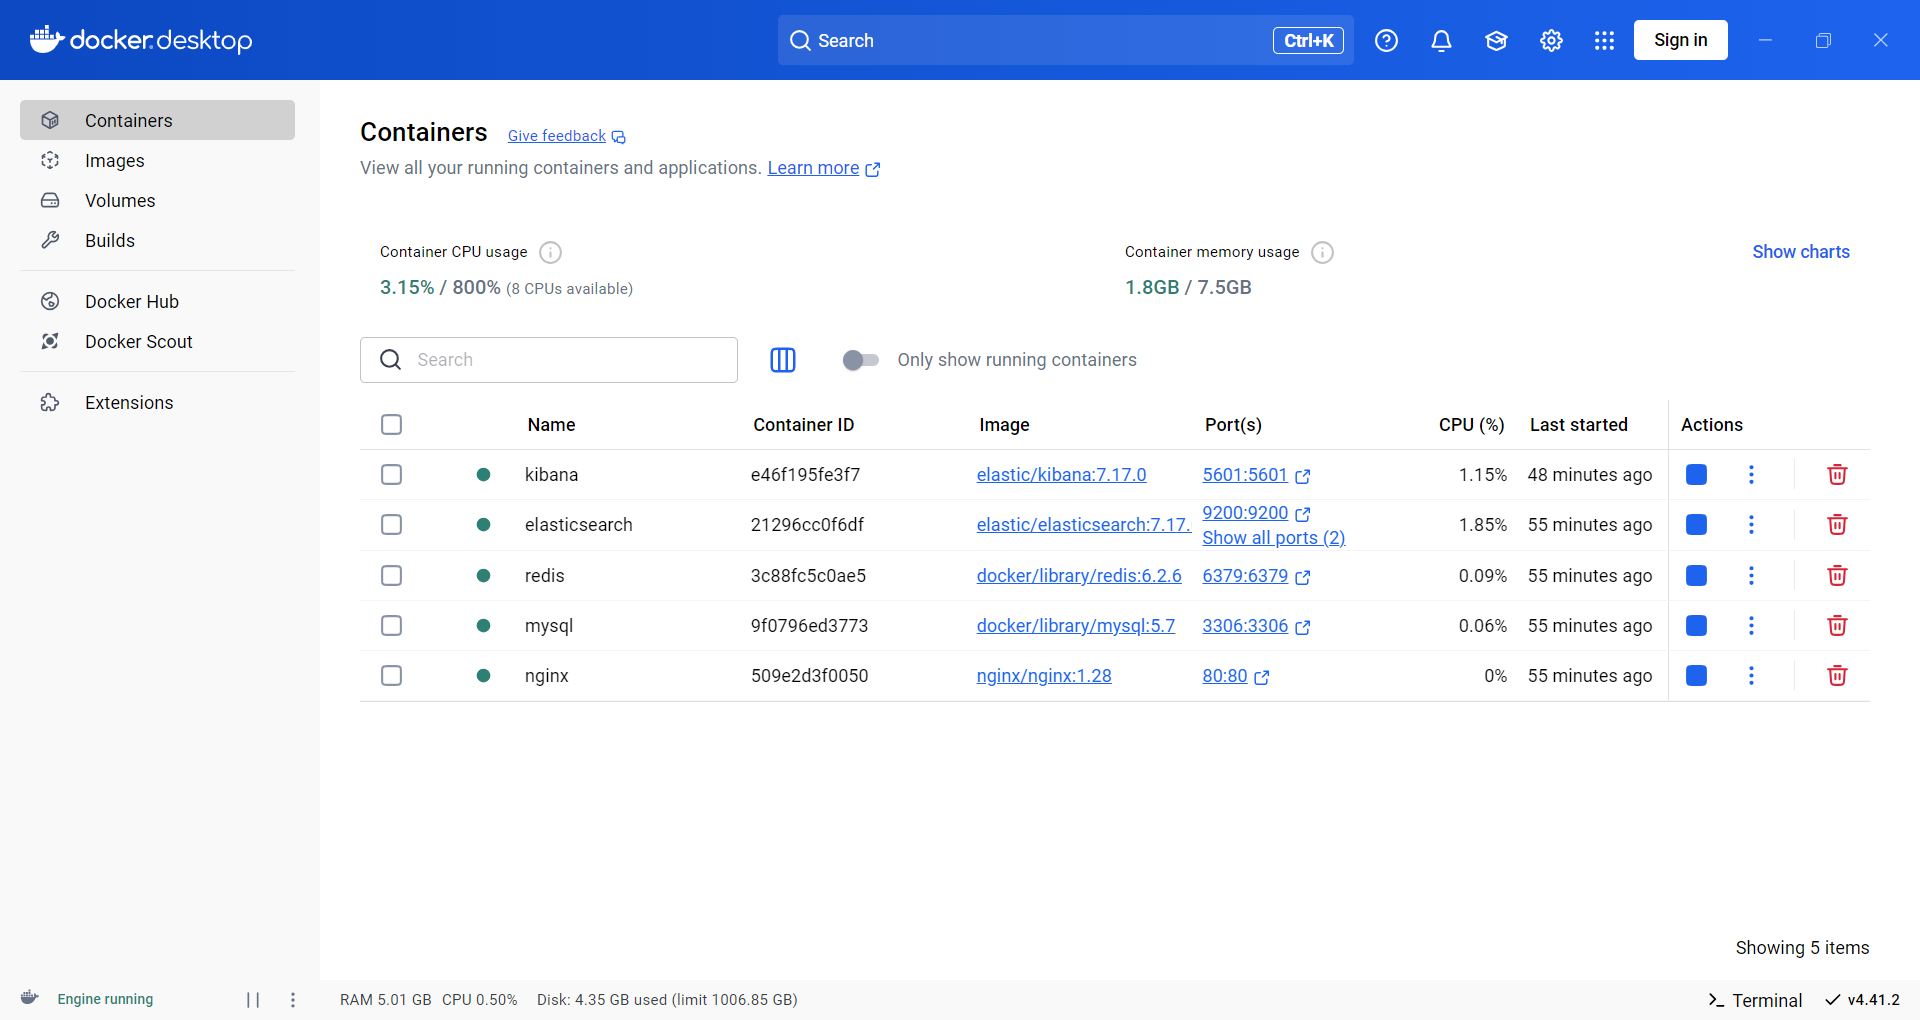Delete the kibana container
1920x1020 pixels.
pyautogui.click(x=1837, y=475)
